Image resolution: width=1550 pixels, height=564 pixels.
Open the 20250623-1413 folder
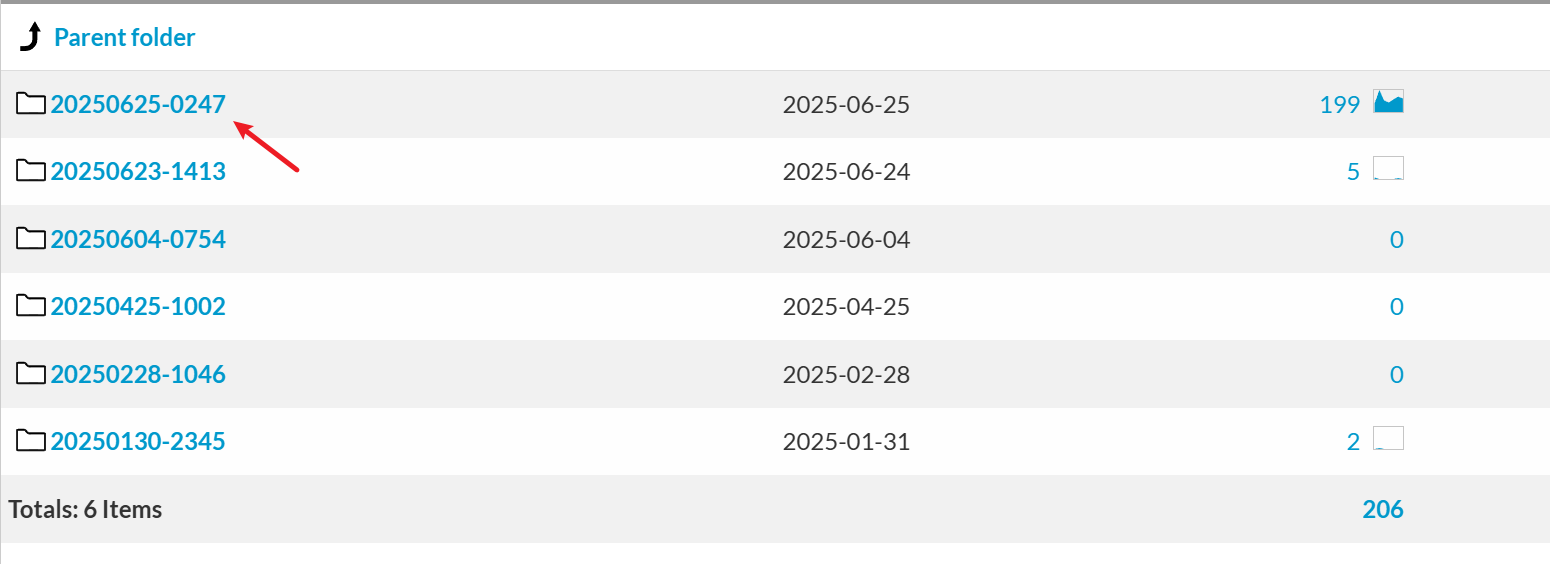click(138, 172)
